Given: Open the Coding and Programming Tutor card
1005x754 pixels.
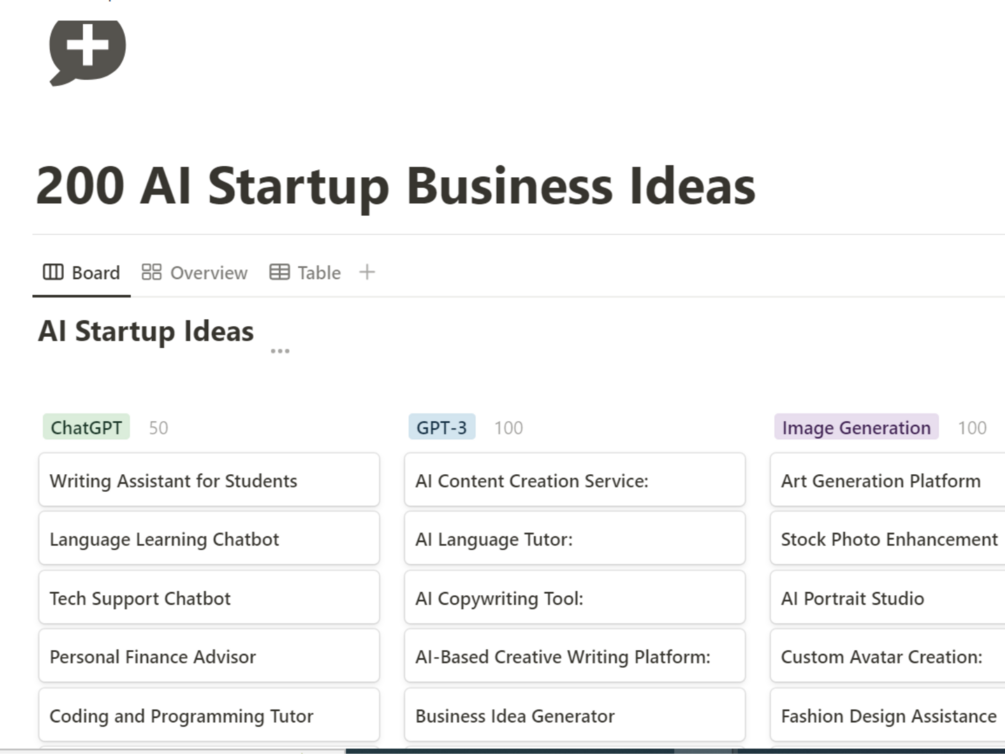Looking at the screenshot, I should click(x=209, y=716).
